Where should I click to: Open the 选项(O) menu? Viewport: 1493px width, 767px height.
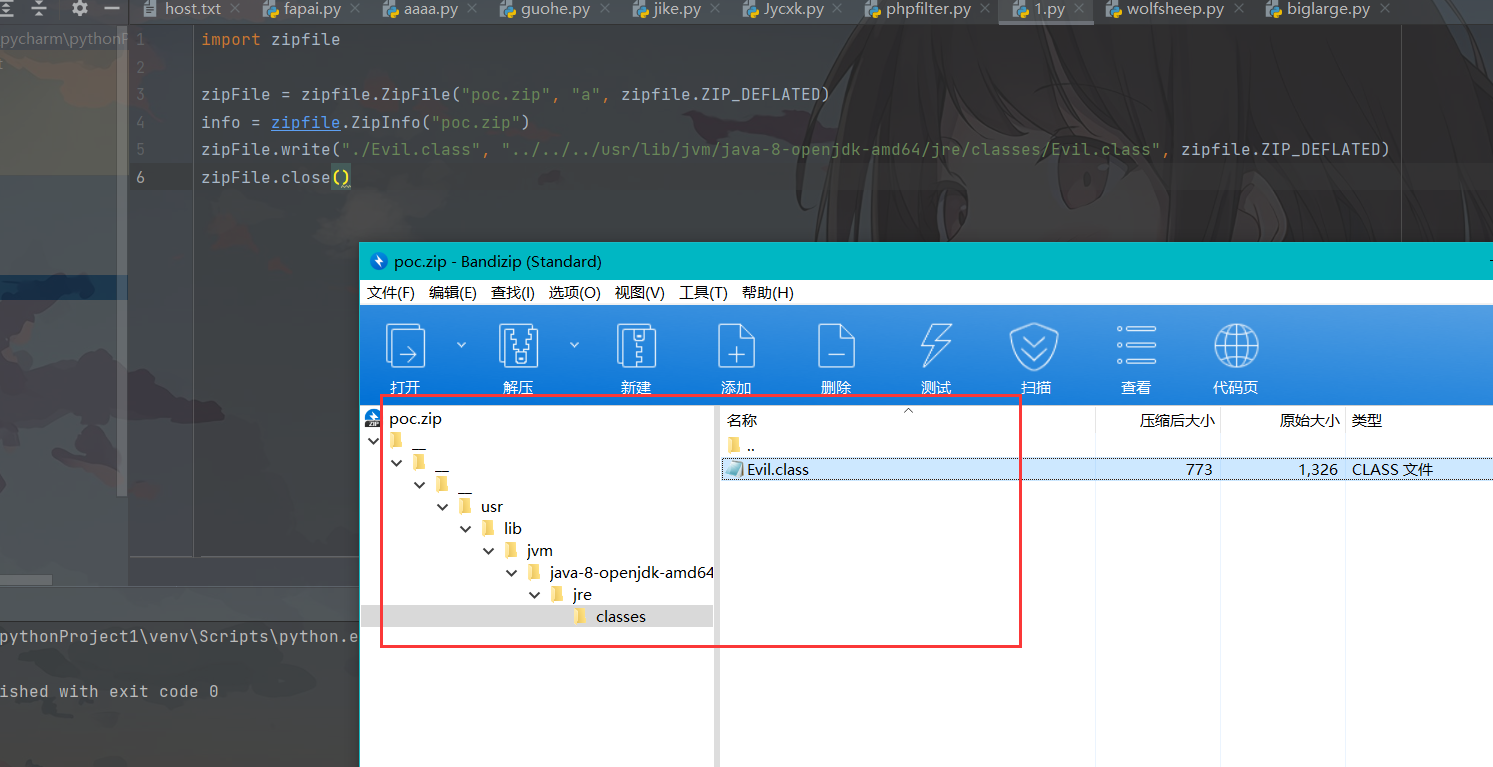[x=574, y=293]
